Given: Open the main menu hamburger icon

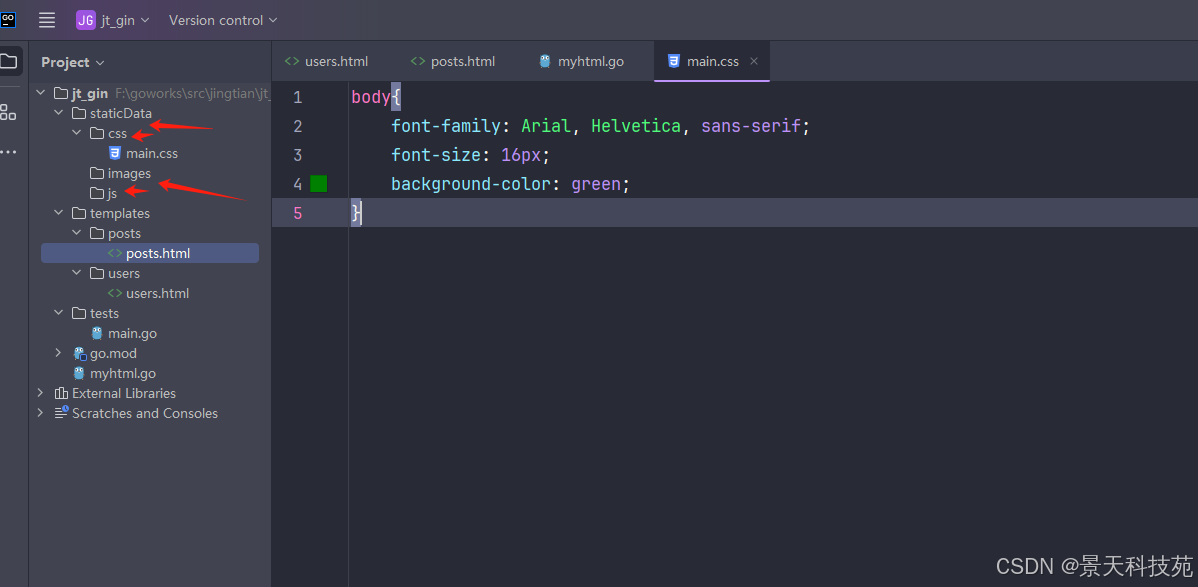Looking at the screenshot, I should pyautogui.click(x=47, y=20).
